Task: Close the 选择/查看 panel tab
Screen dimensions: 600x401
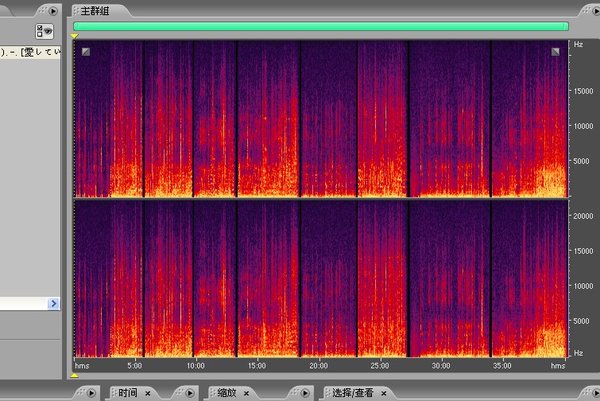Action: point(384,393)
